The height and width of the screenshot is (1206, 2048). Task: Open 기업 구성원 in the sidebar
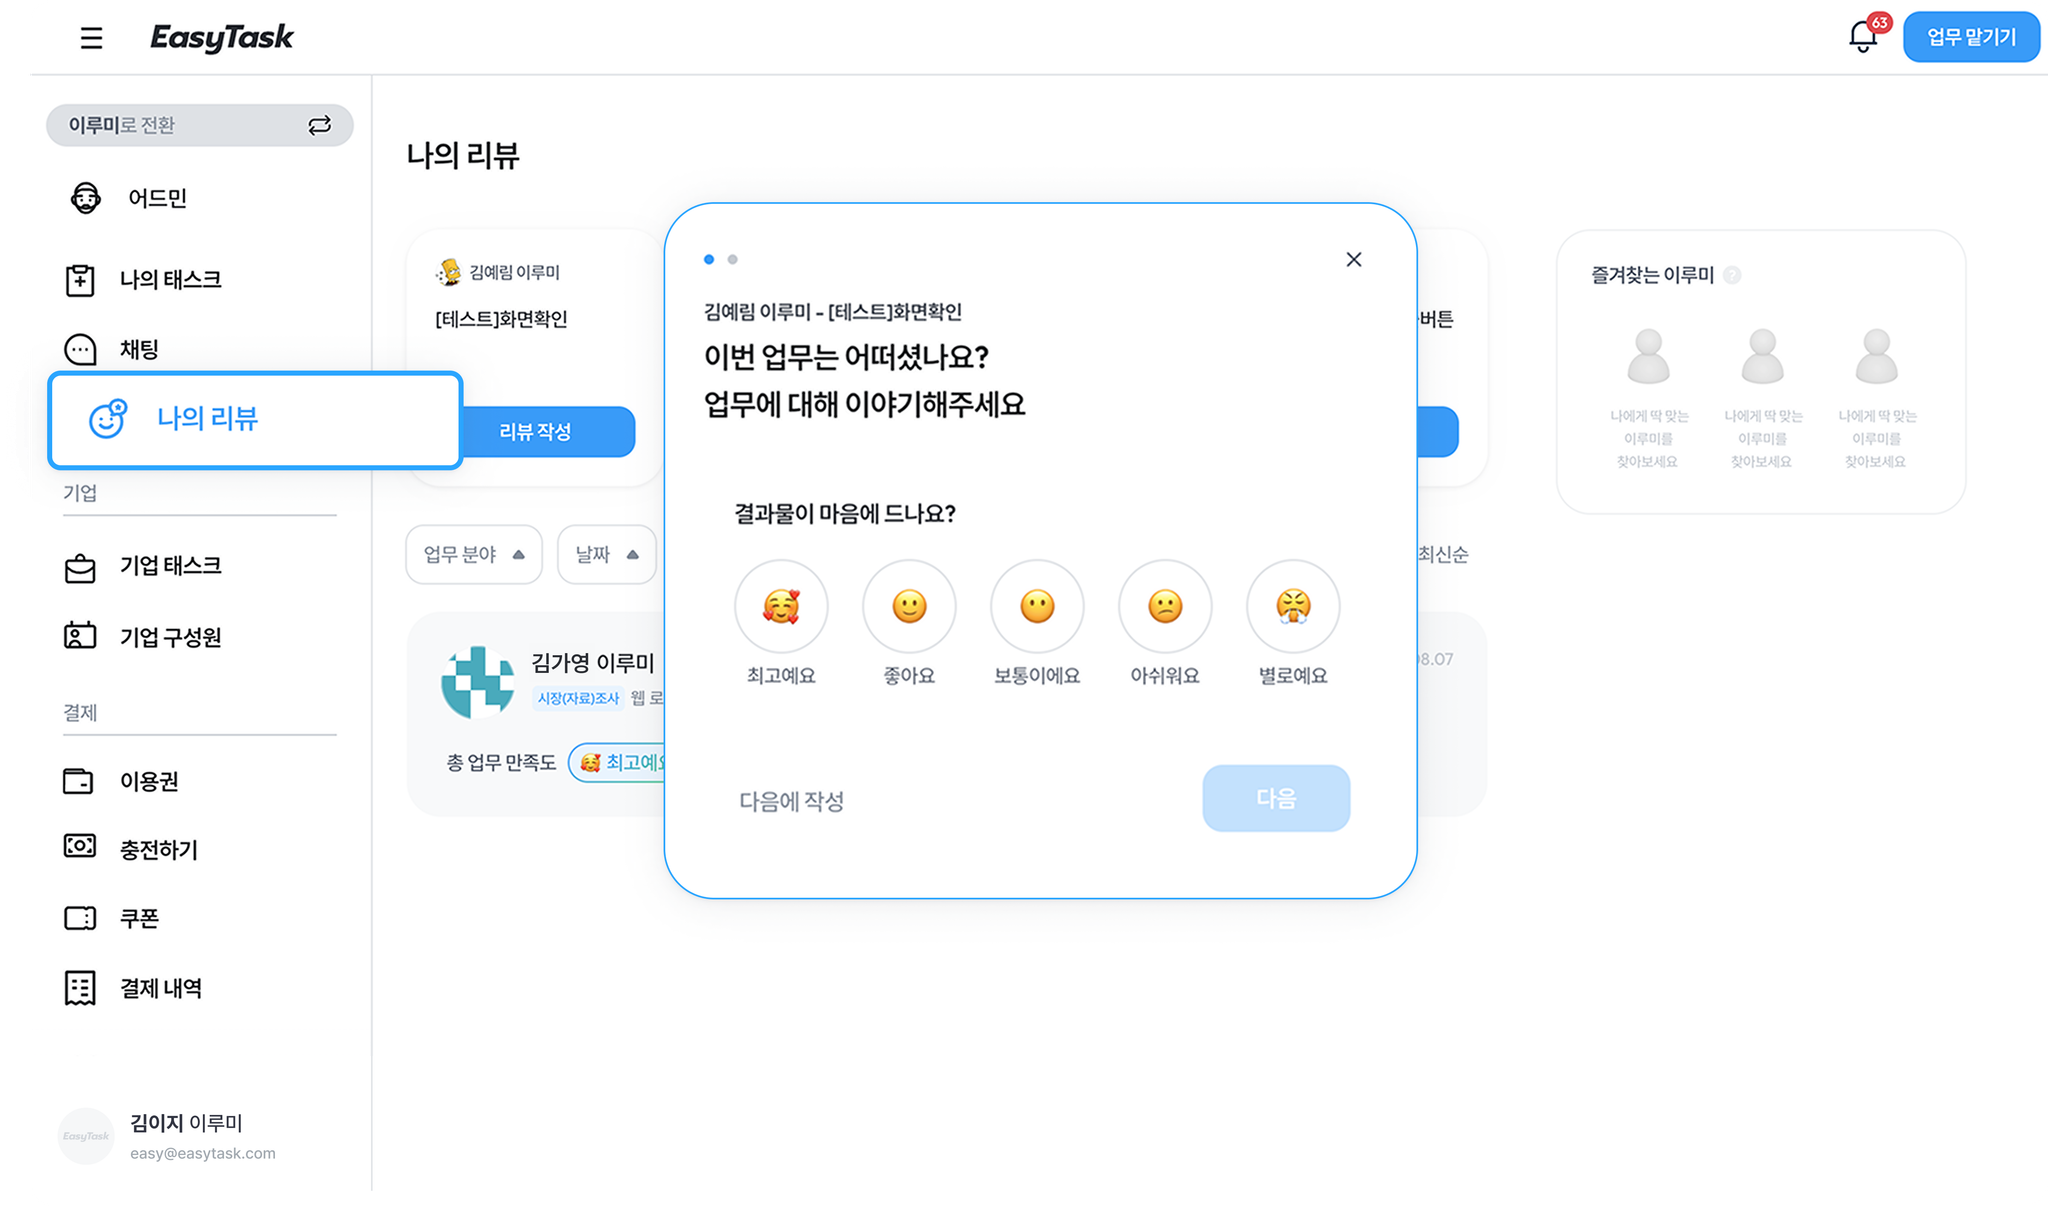(x=170, y=637)
